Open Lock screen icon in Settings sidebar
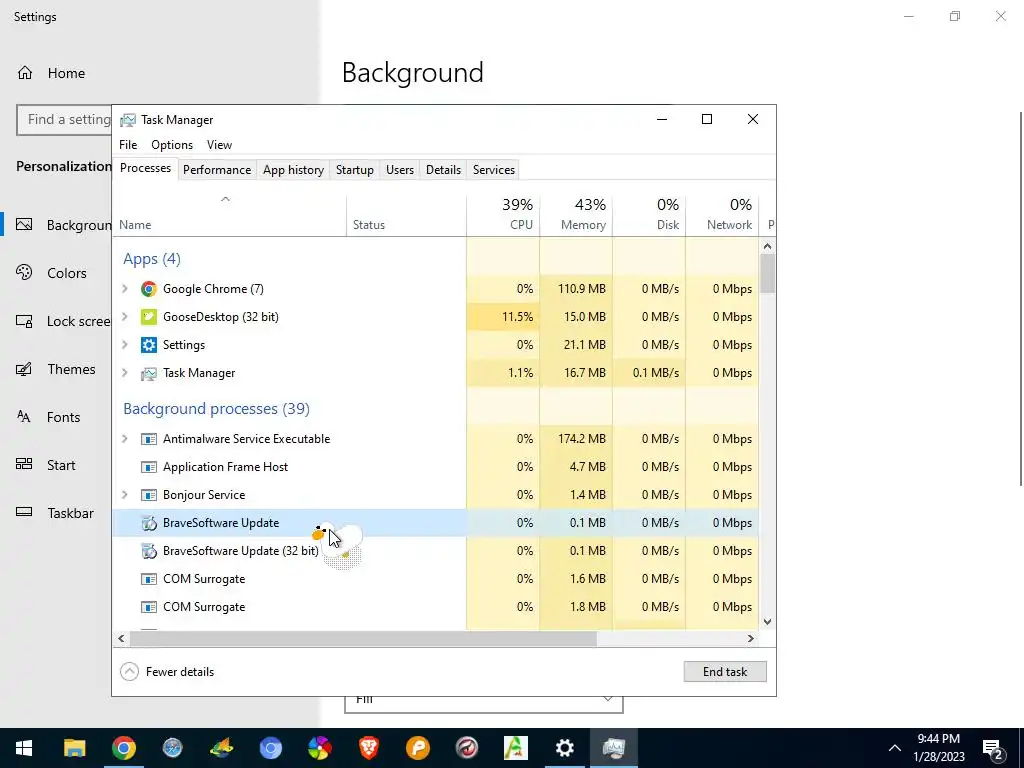The width and height of the screenshot is (1024, 768). 24,321
